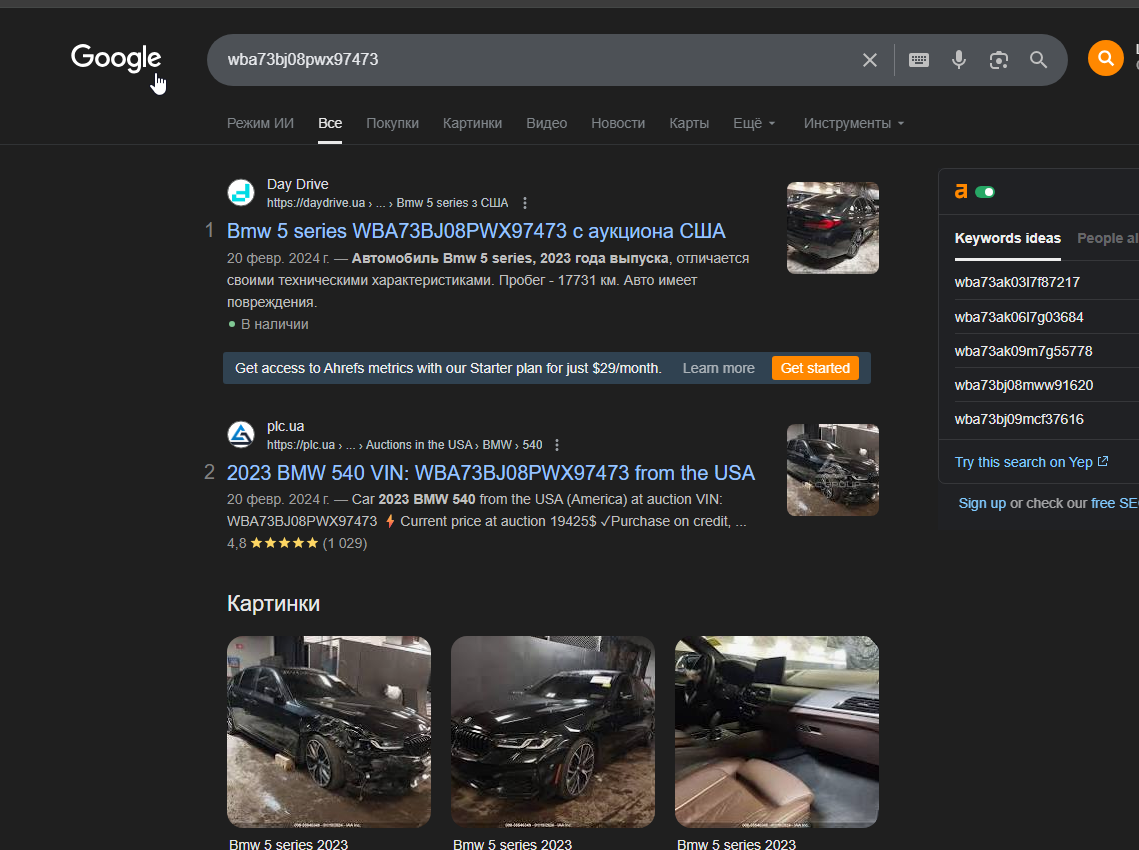The image size is (1139, 850).
Task: Click keyword wba73bj09mcf37616
Action: (1018, 420)
